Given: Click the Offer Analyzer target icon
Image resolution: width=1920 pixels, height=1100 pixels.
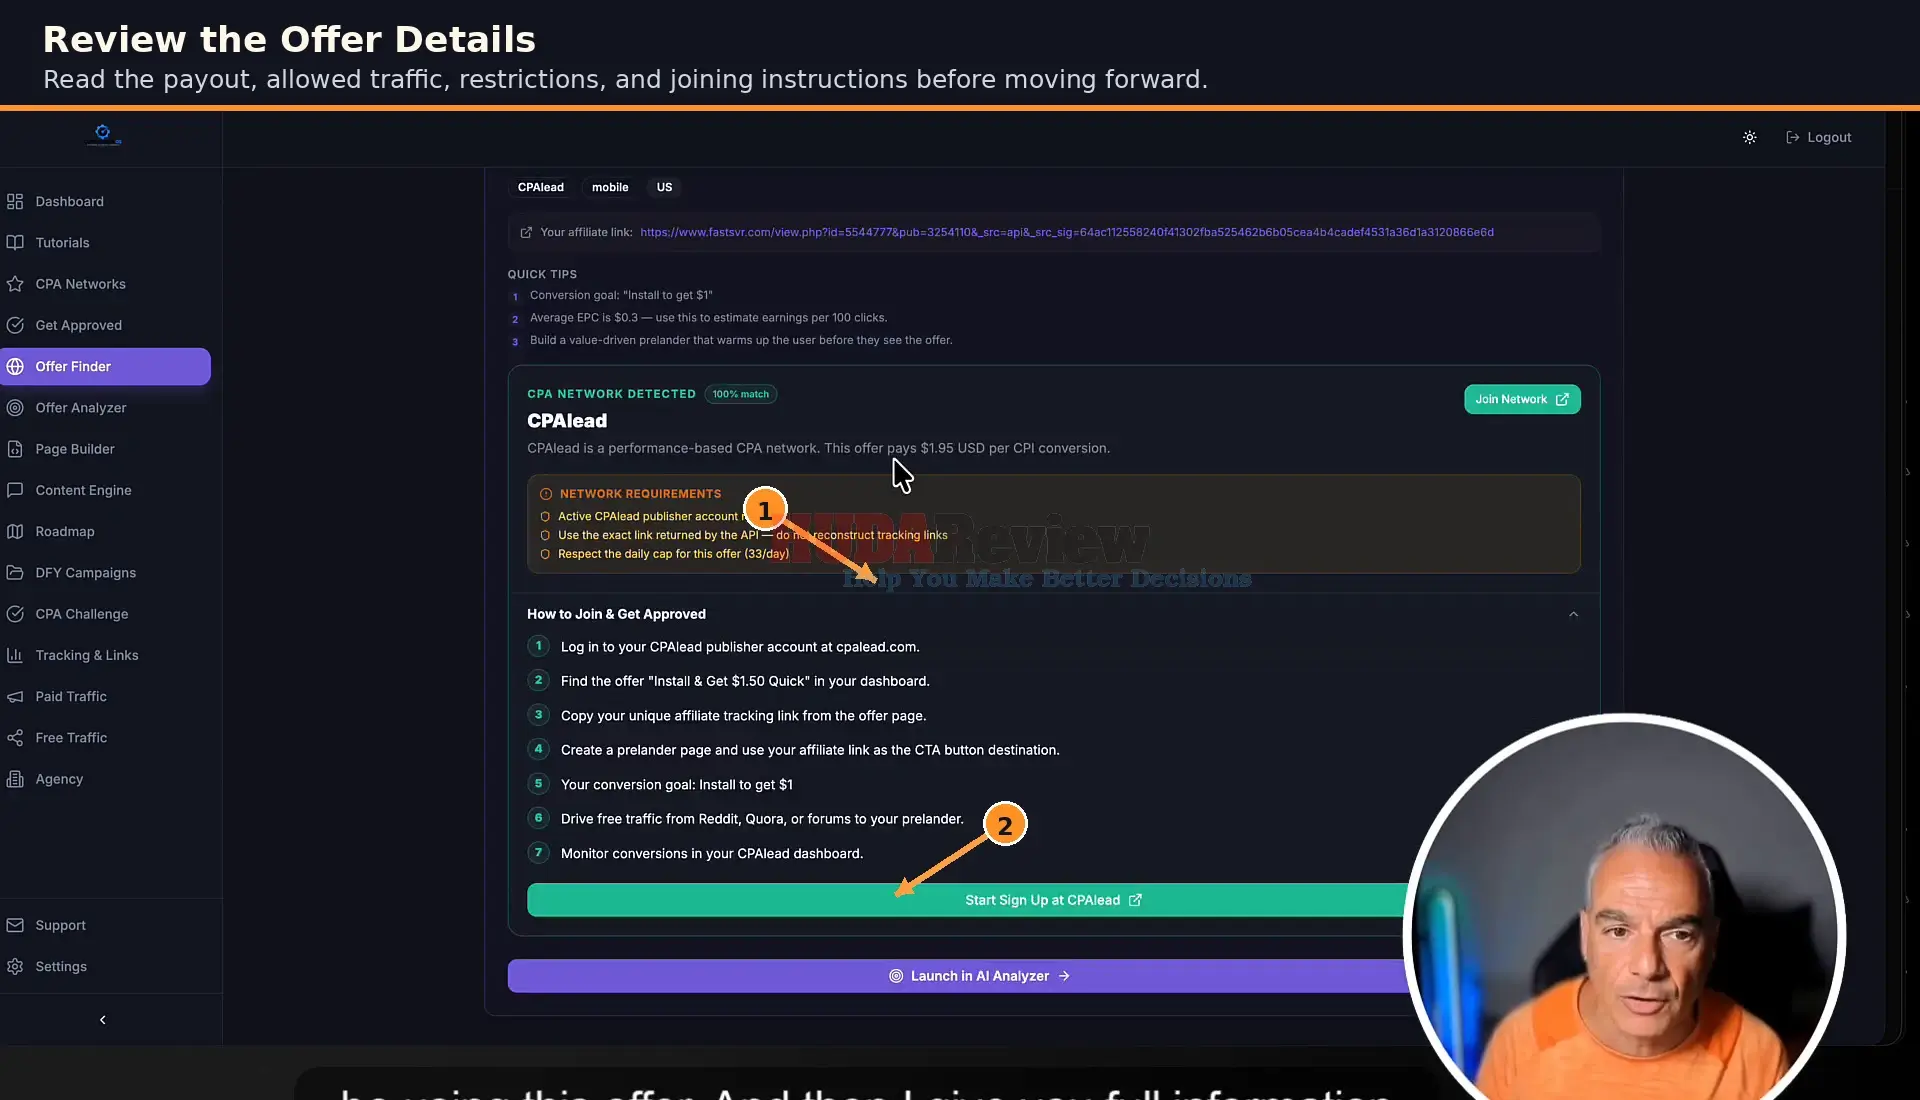Looking at the screenshot, I should click(15, 407).
